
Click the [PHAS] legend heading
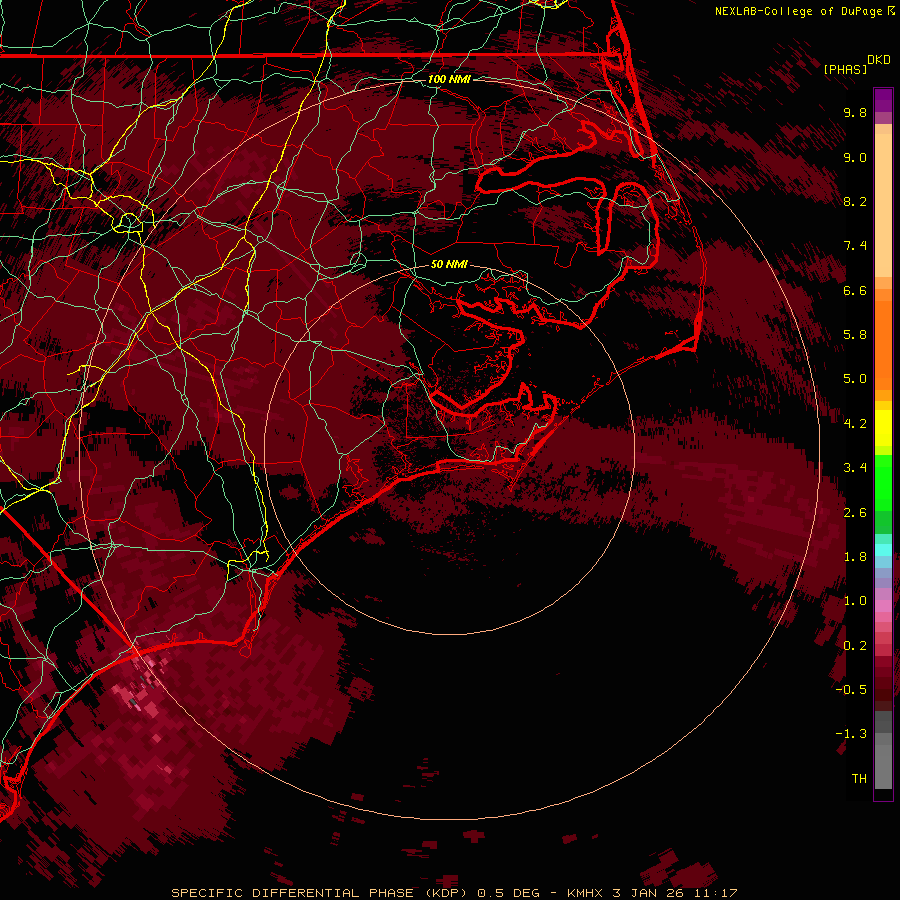tap(845, 69)
